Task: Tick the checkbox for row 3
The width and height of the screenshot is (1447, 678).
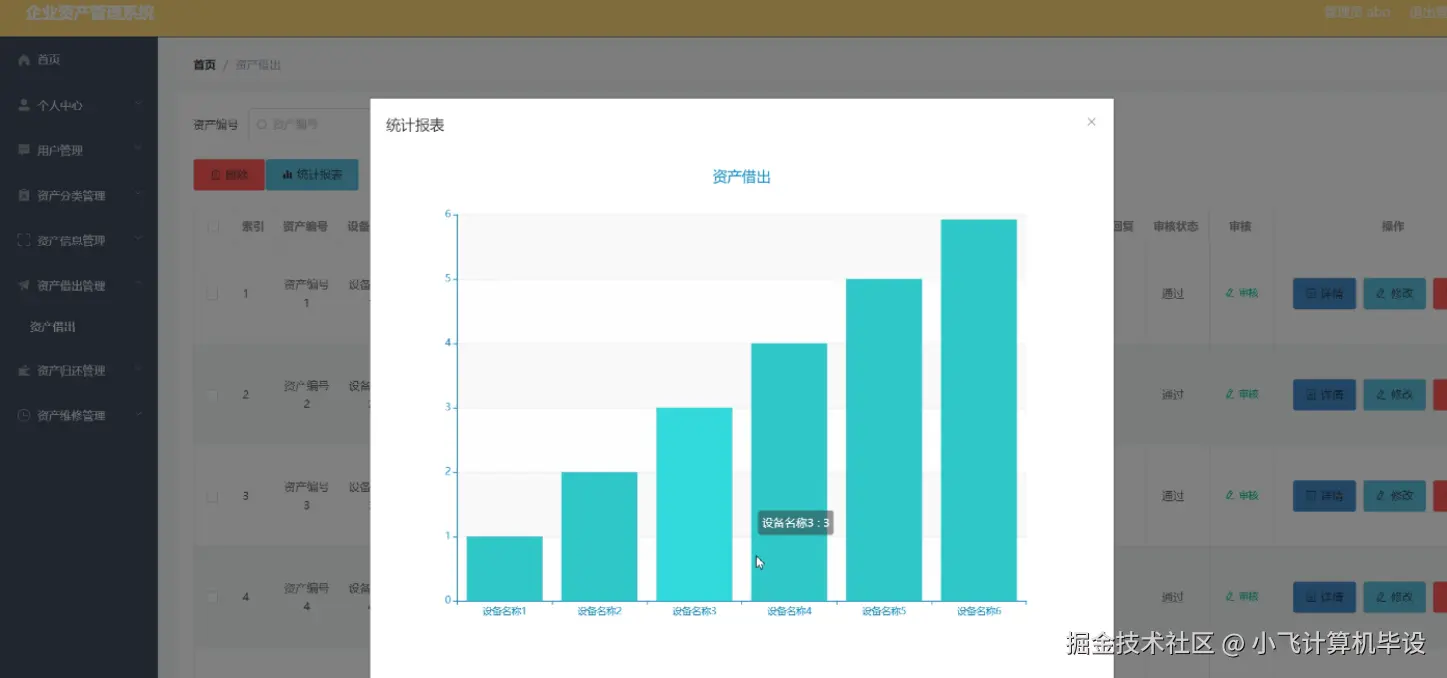Action: [212, 496]
